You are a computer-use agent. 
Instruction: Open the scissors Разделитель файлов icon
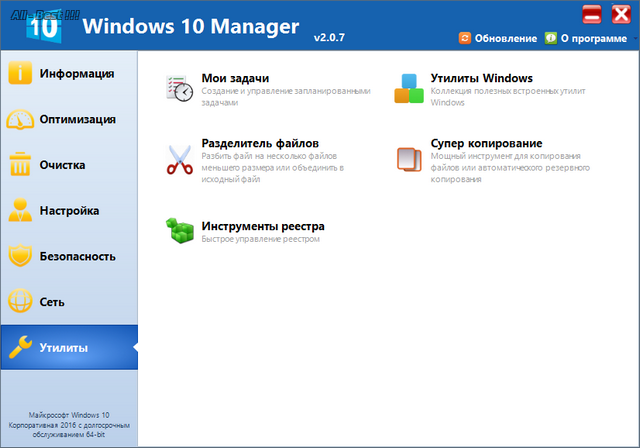(x=179, y=160)
